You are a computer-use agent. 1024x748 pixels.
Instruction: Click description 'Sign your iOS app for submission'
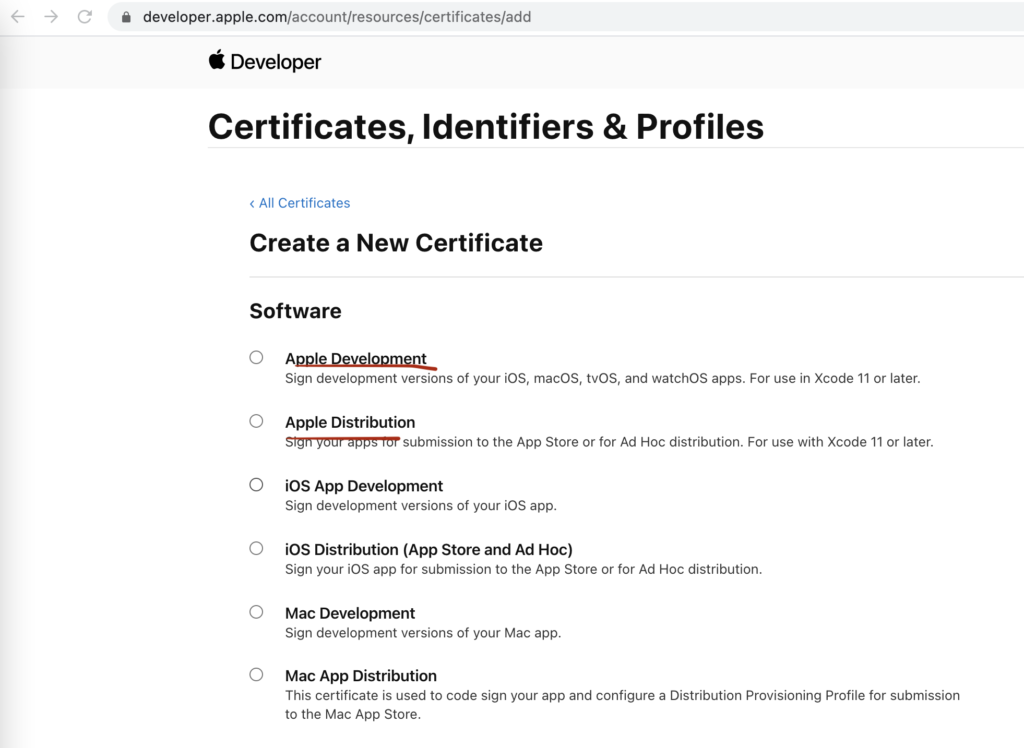tap(523, 570)
